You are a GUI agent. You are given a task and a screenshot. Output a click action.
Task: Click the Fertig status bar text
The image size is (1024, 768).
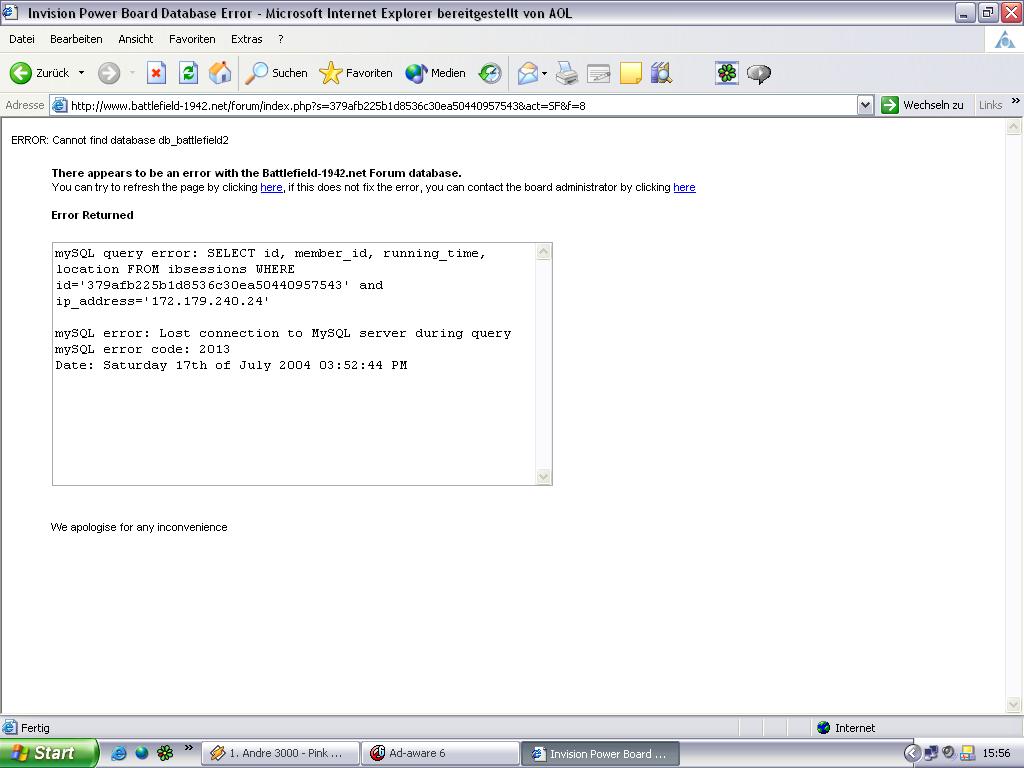pyautogui.click(x=35, y=728)
